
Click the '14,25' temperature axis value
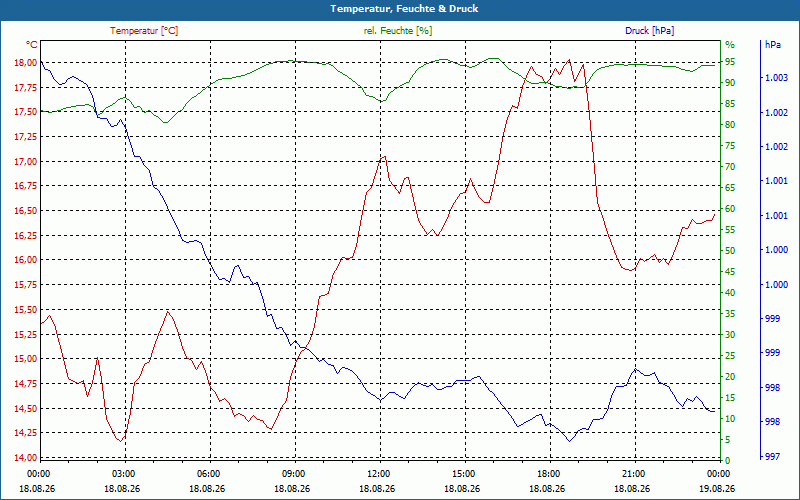point(27,434)
